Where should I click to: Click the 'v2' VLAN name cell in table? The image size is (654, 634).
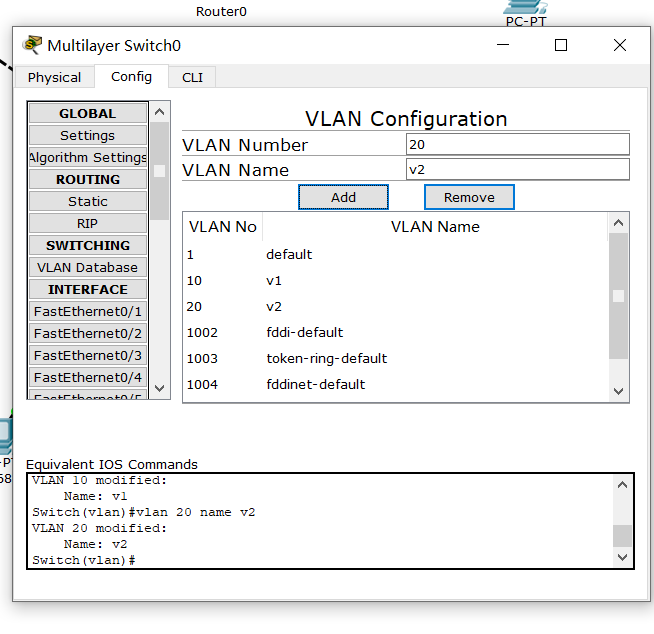tap(274, 307)
